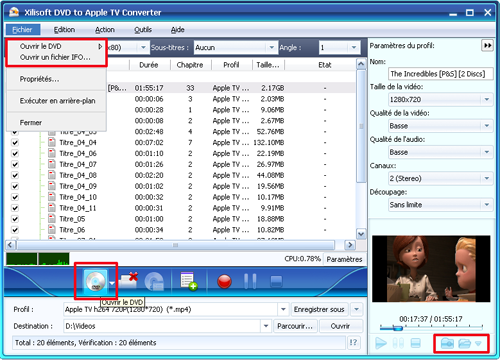This screenshot has width=500, height=360.
Task: Expand snapshot options arrow under preview
Action: [x=478, y=343]
